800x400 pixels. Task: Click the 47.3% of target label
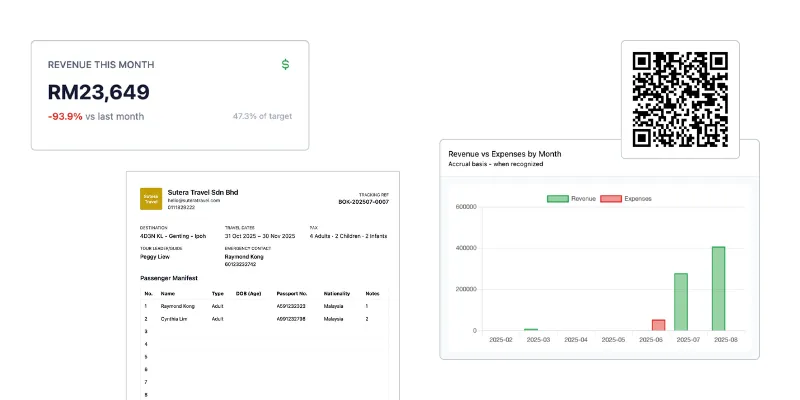coord(262,117)
